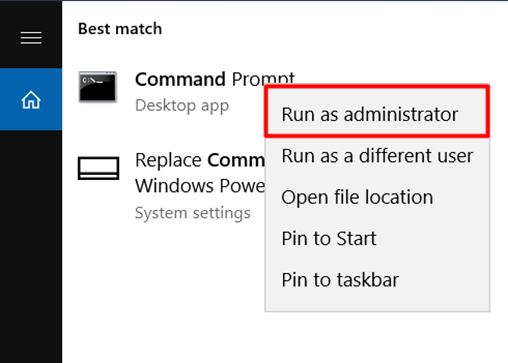Click the Desktop app subtitle text
Image resolution: width=508 pixels, height=363 pixels.
pyautogui.click(x=182, y=106)
